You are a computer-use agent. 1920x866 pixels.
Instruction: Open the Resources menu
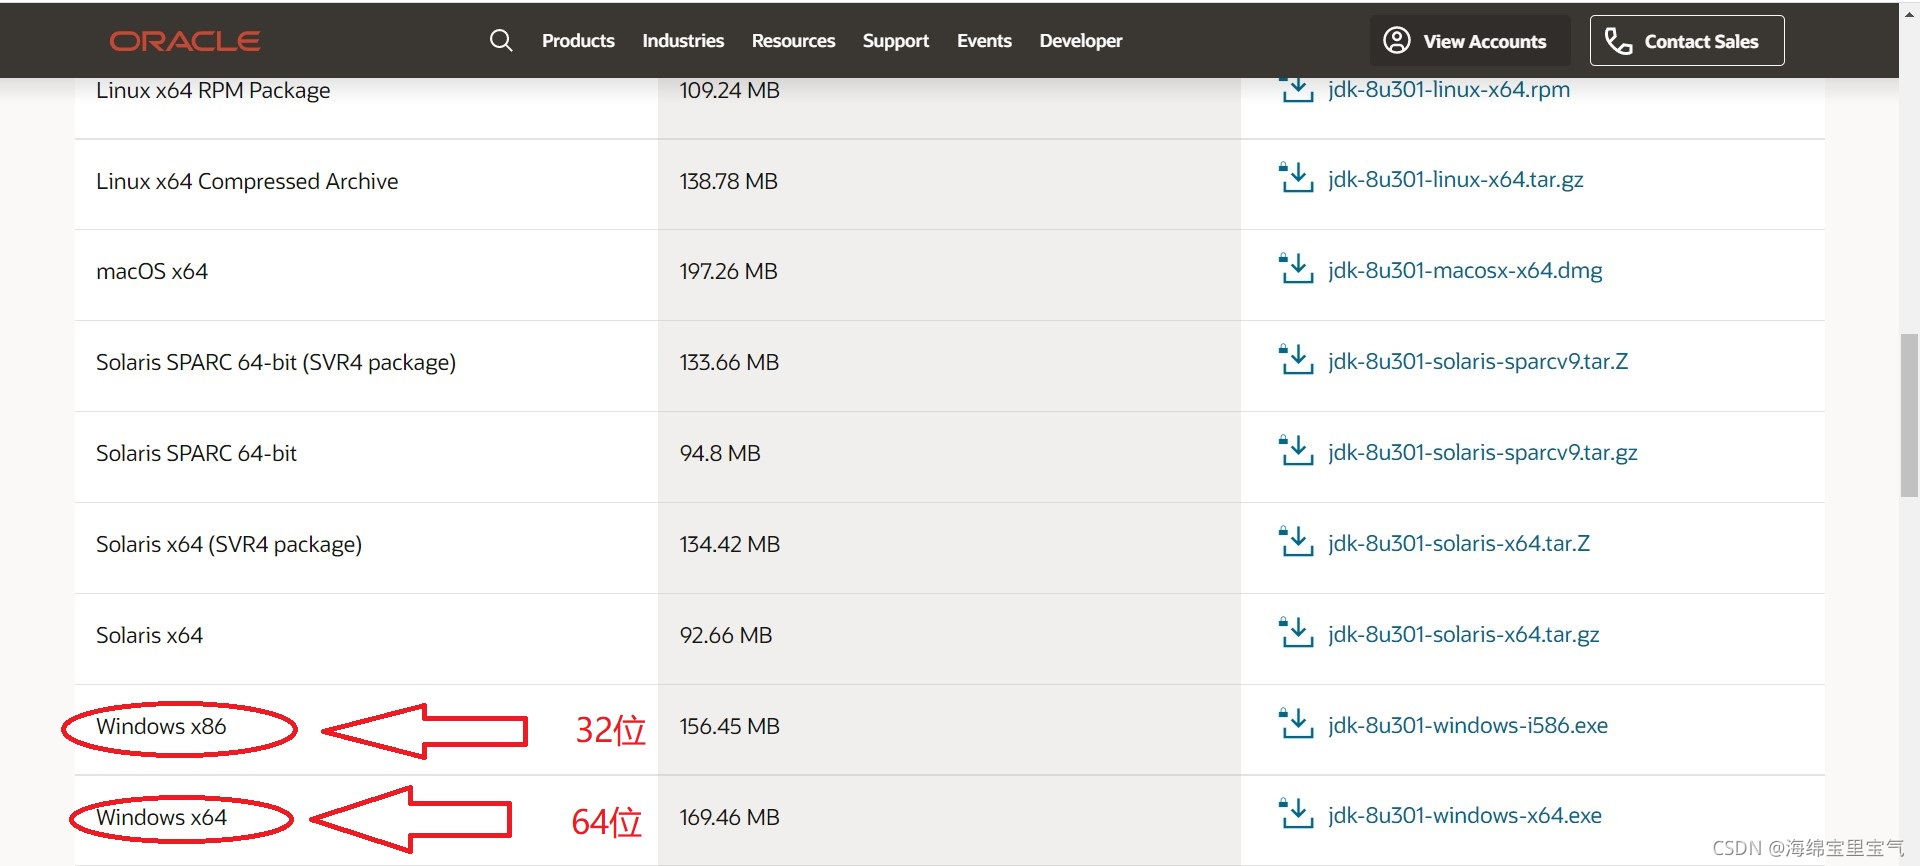[793, 41]
